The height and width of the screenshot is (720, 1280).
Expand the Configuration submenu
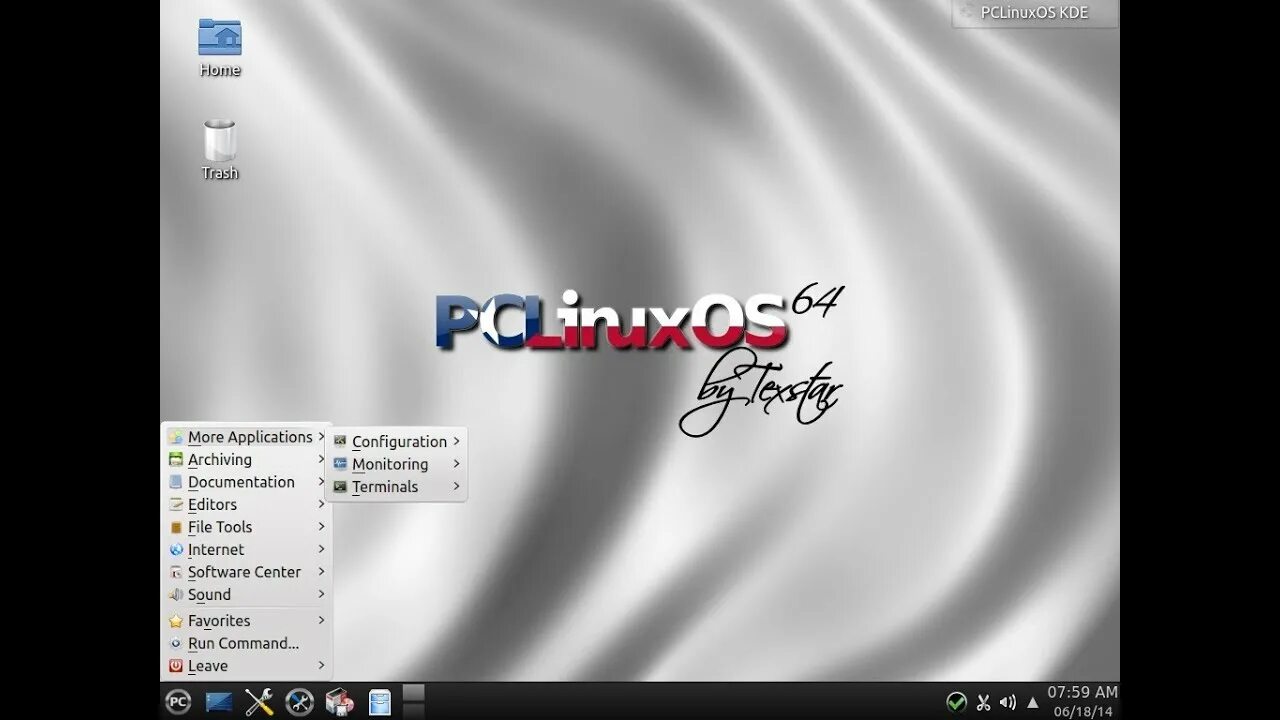pos(396,442)
